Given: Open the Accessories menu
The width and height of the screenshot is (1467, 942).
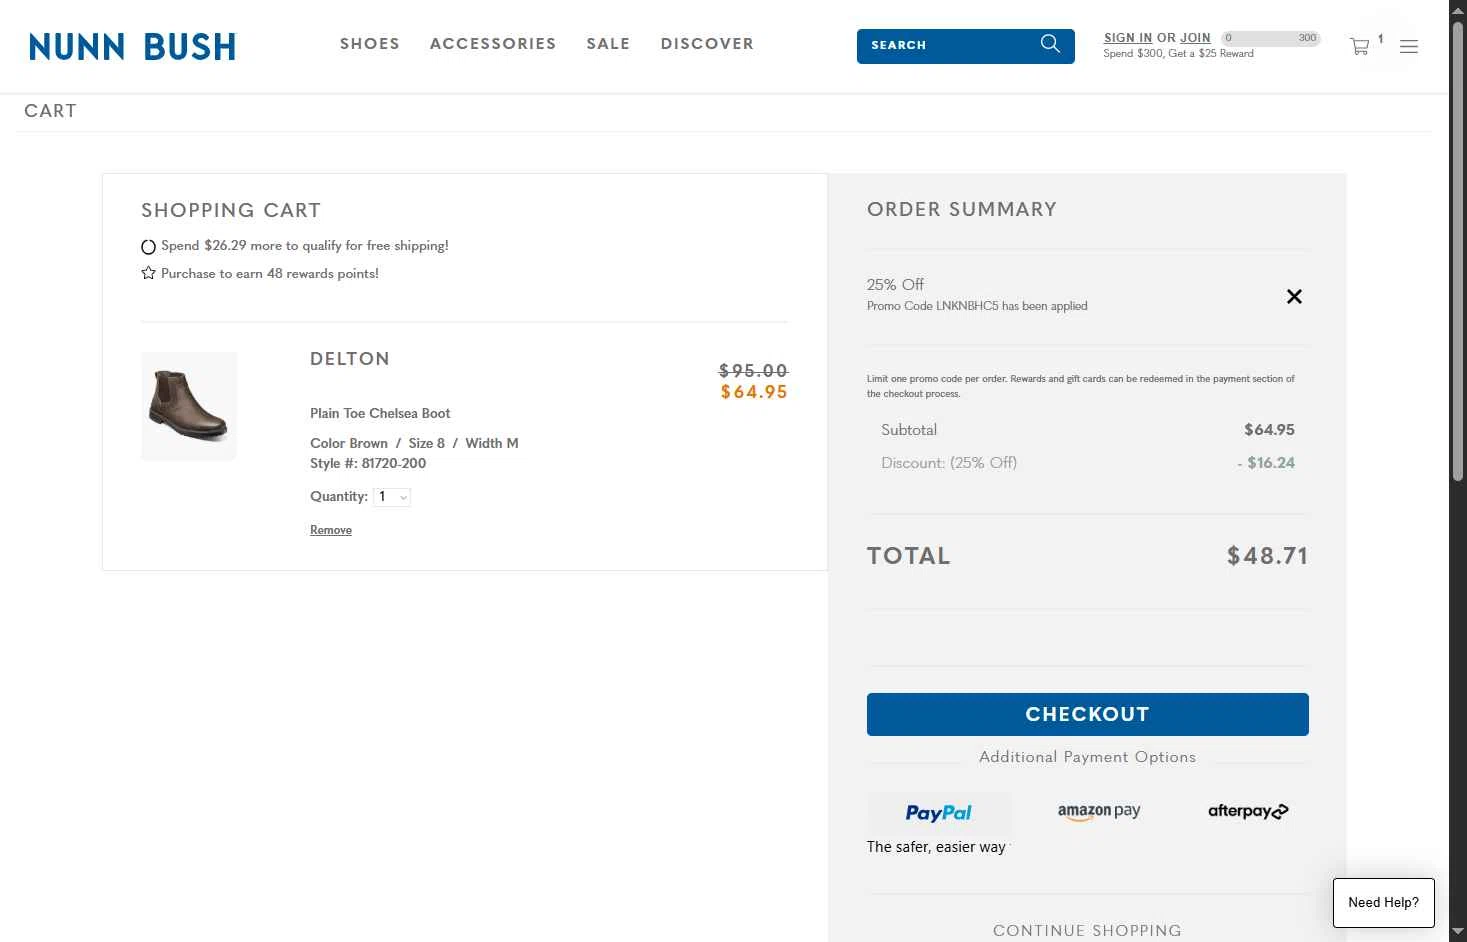Looking at the screenshot, I should (493, 44).
